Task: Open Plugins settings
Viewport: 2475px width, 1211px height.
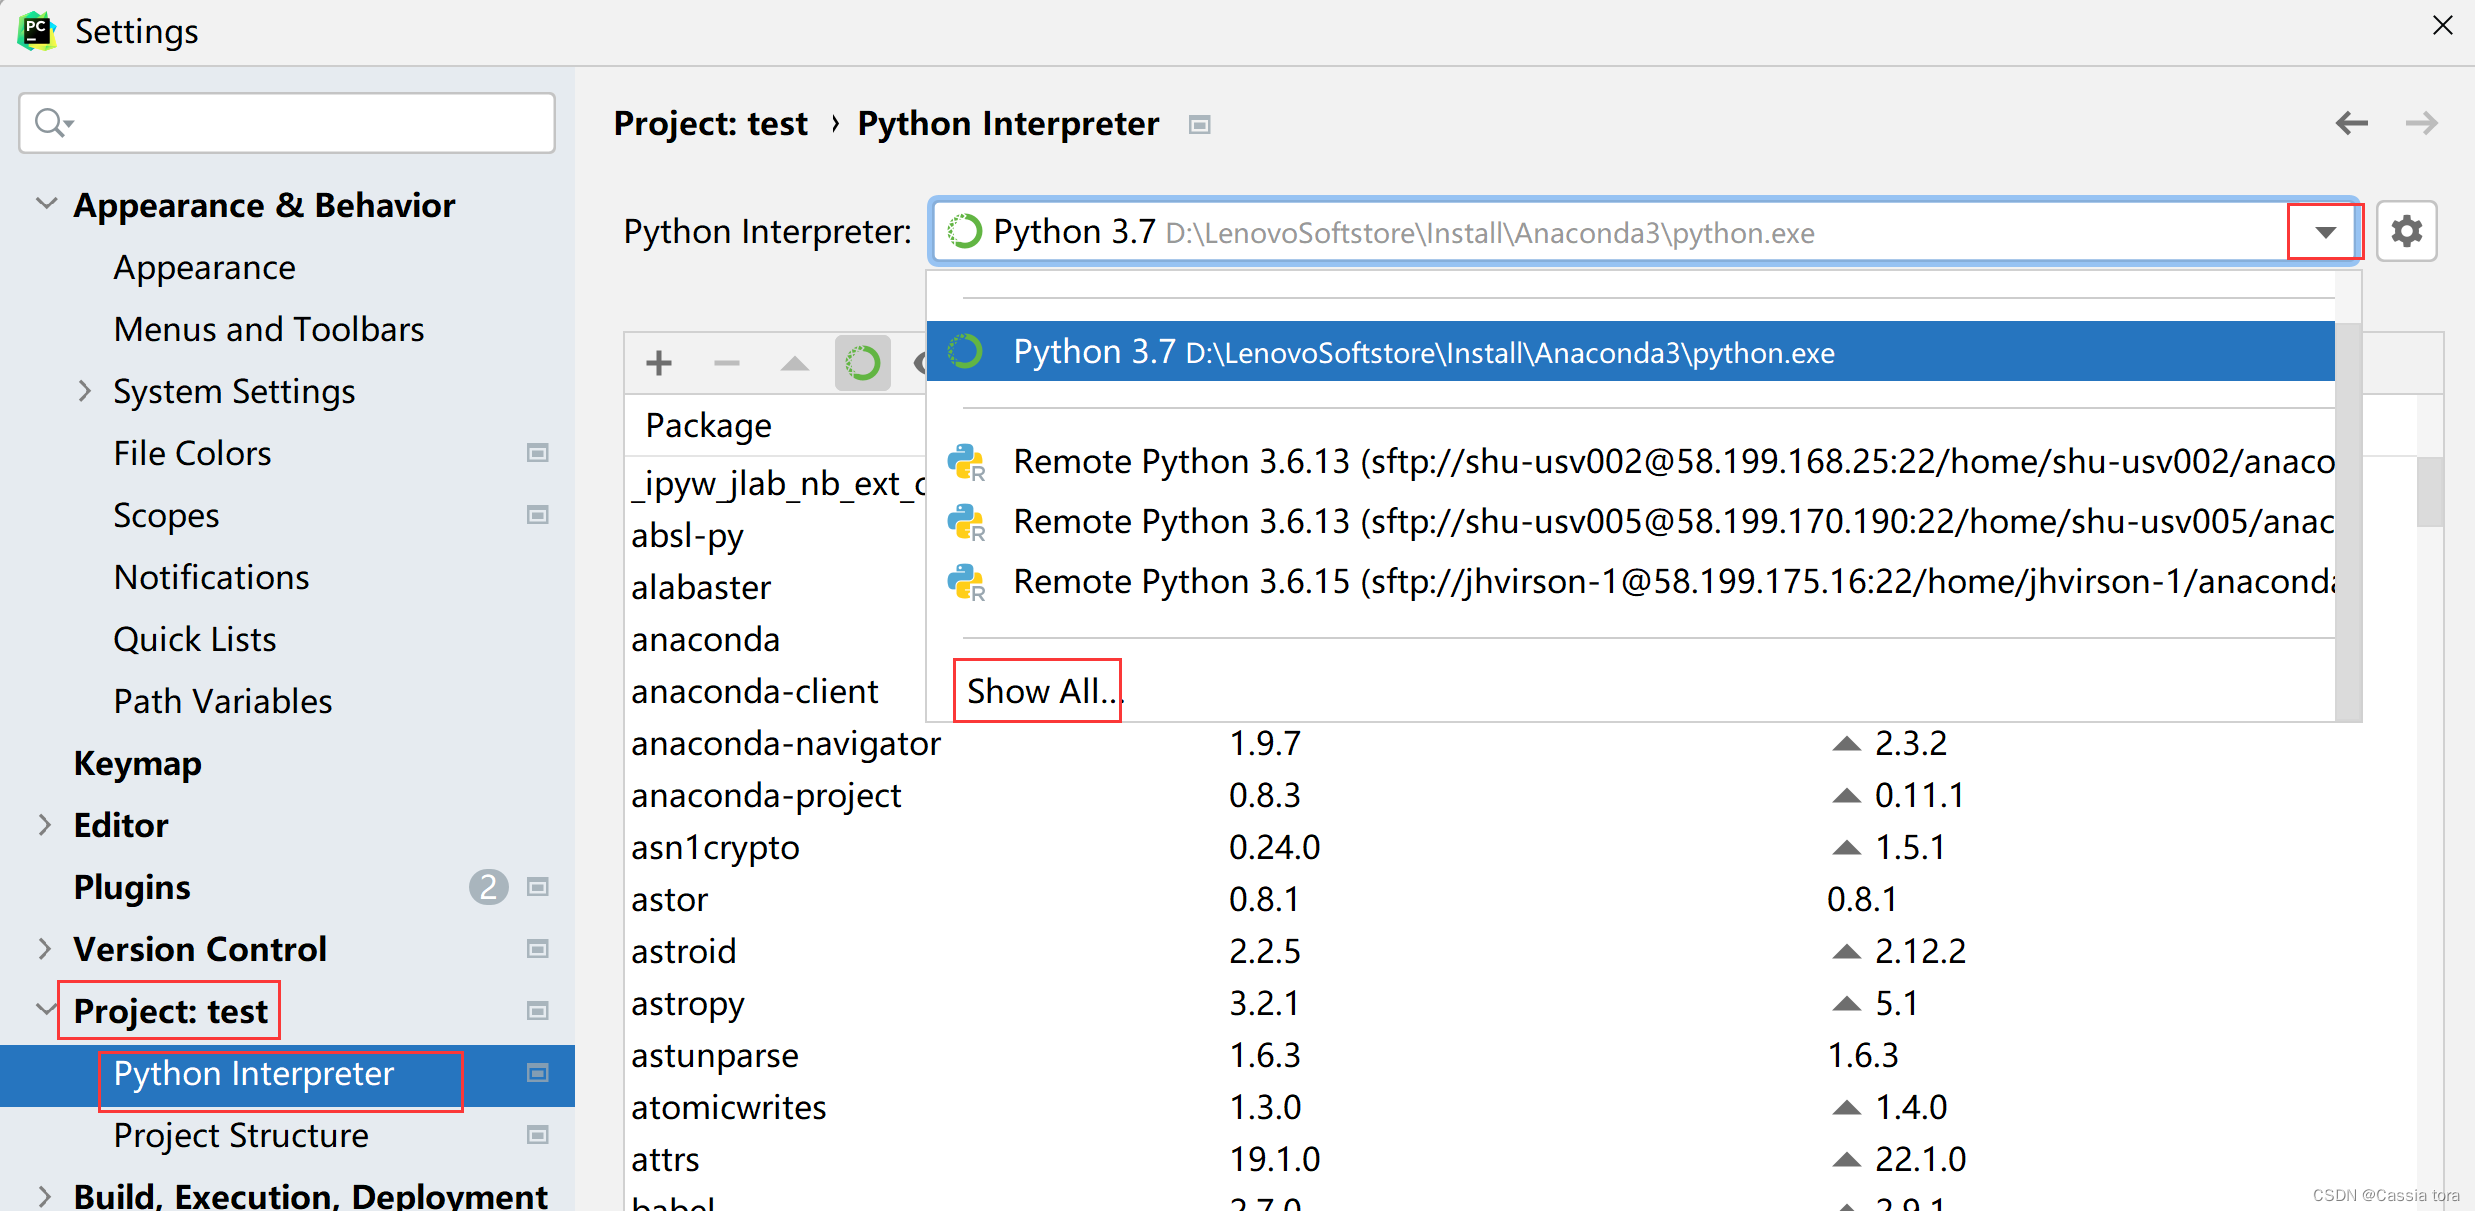Action: coord(132,887)
